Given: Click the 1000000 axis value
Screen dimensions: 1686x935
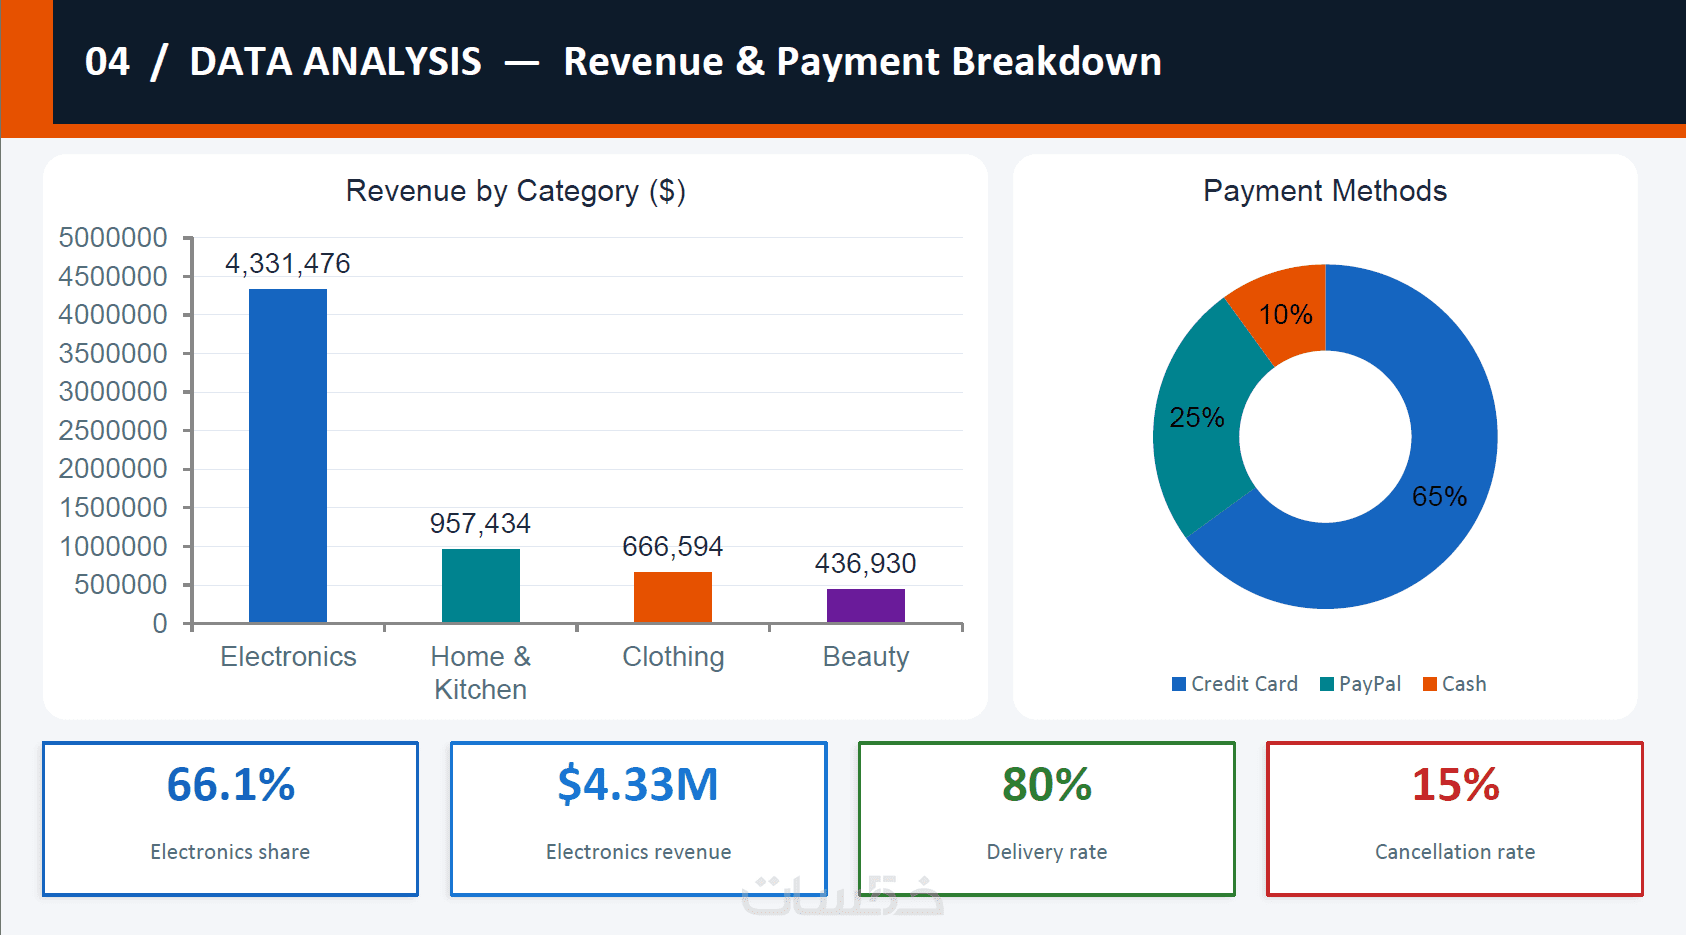Looking at the screenshot, I should pyautogui.click(x=113, y=547).
